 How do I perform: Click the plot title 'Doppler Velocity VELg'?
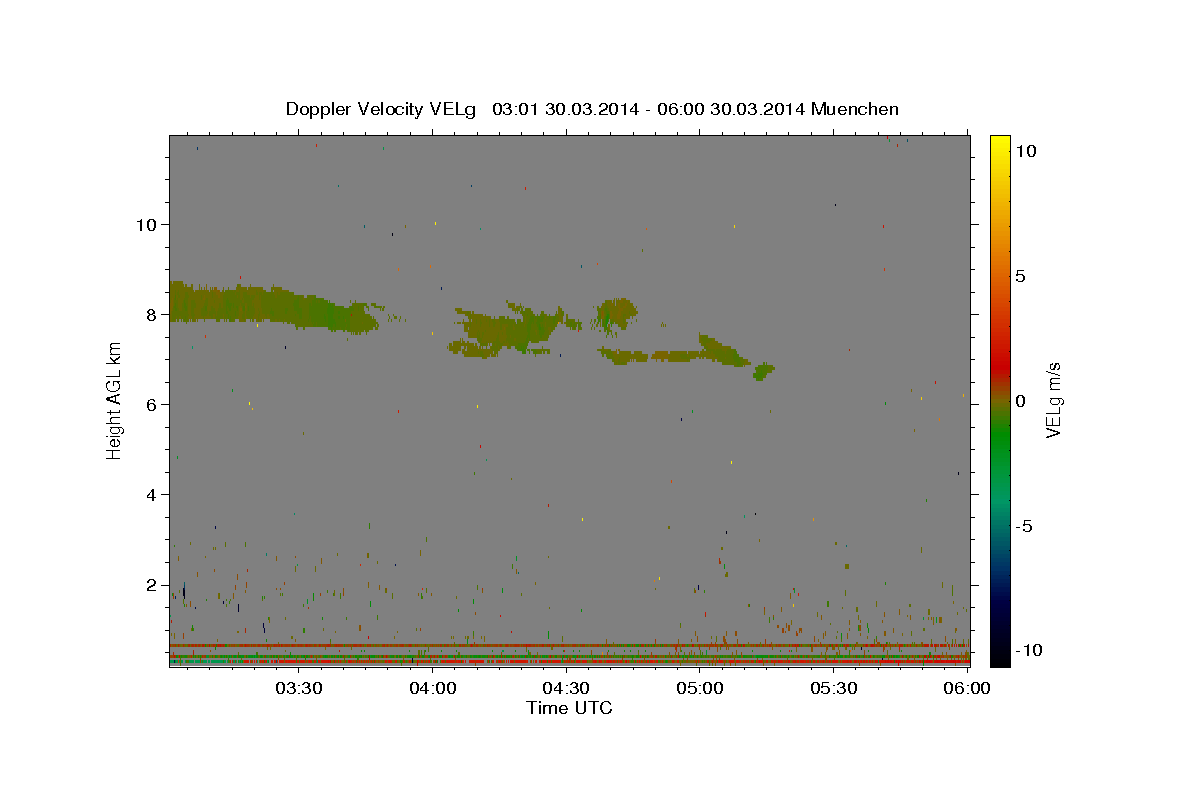[383, 109]
